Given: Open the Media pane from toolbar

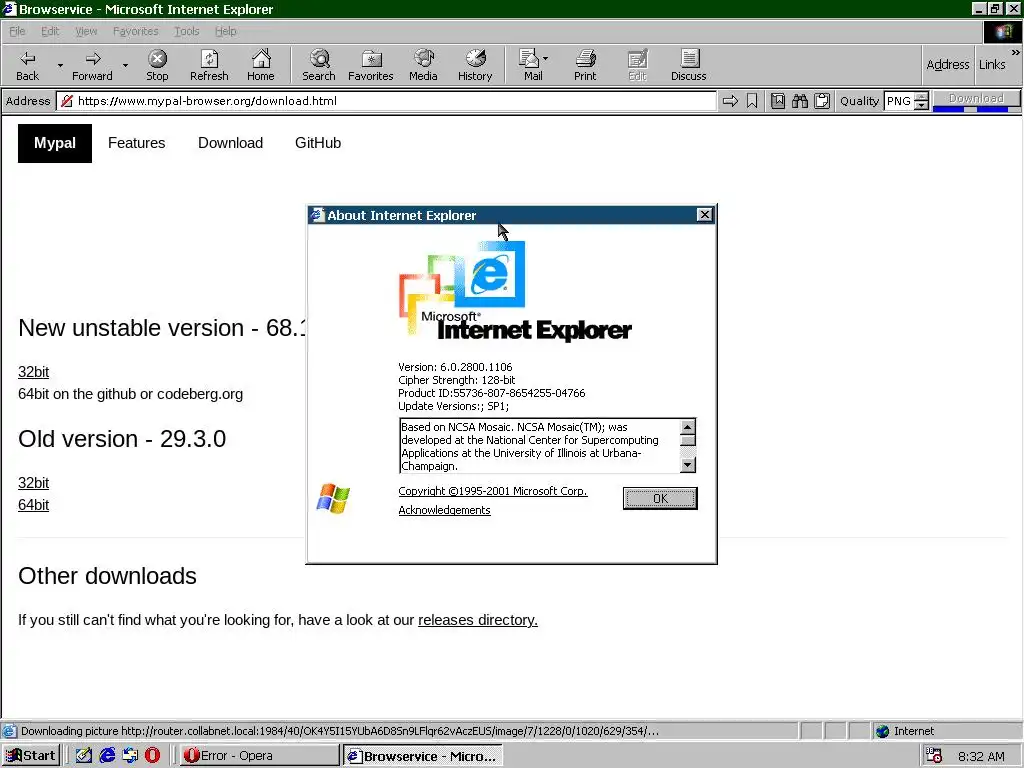Looking at the screenshot, I should tap(423, 65).
